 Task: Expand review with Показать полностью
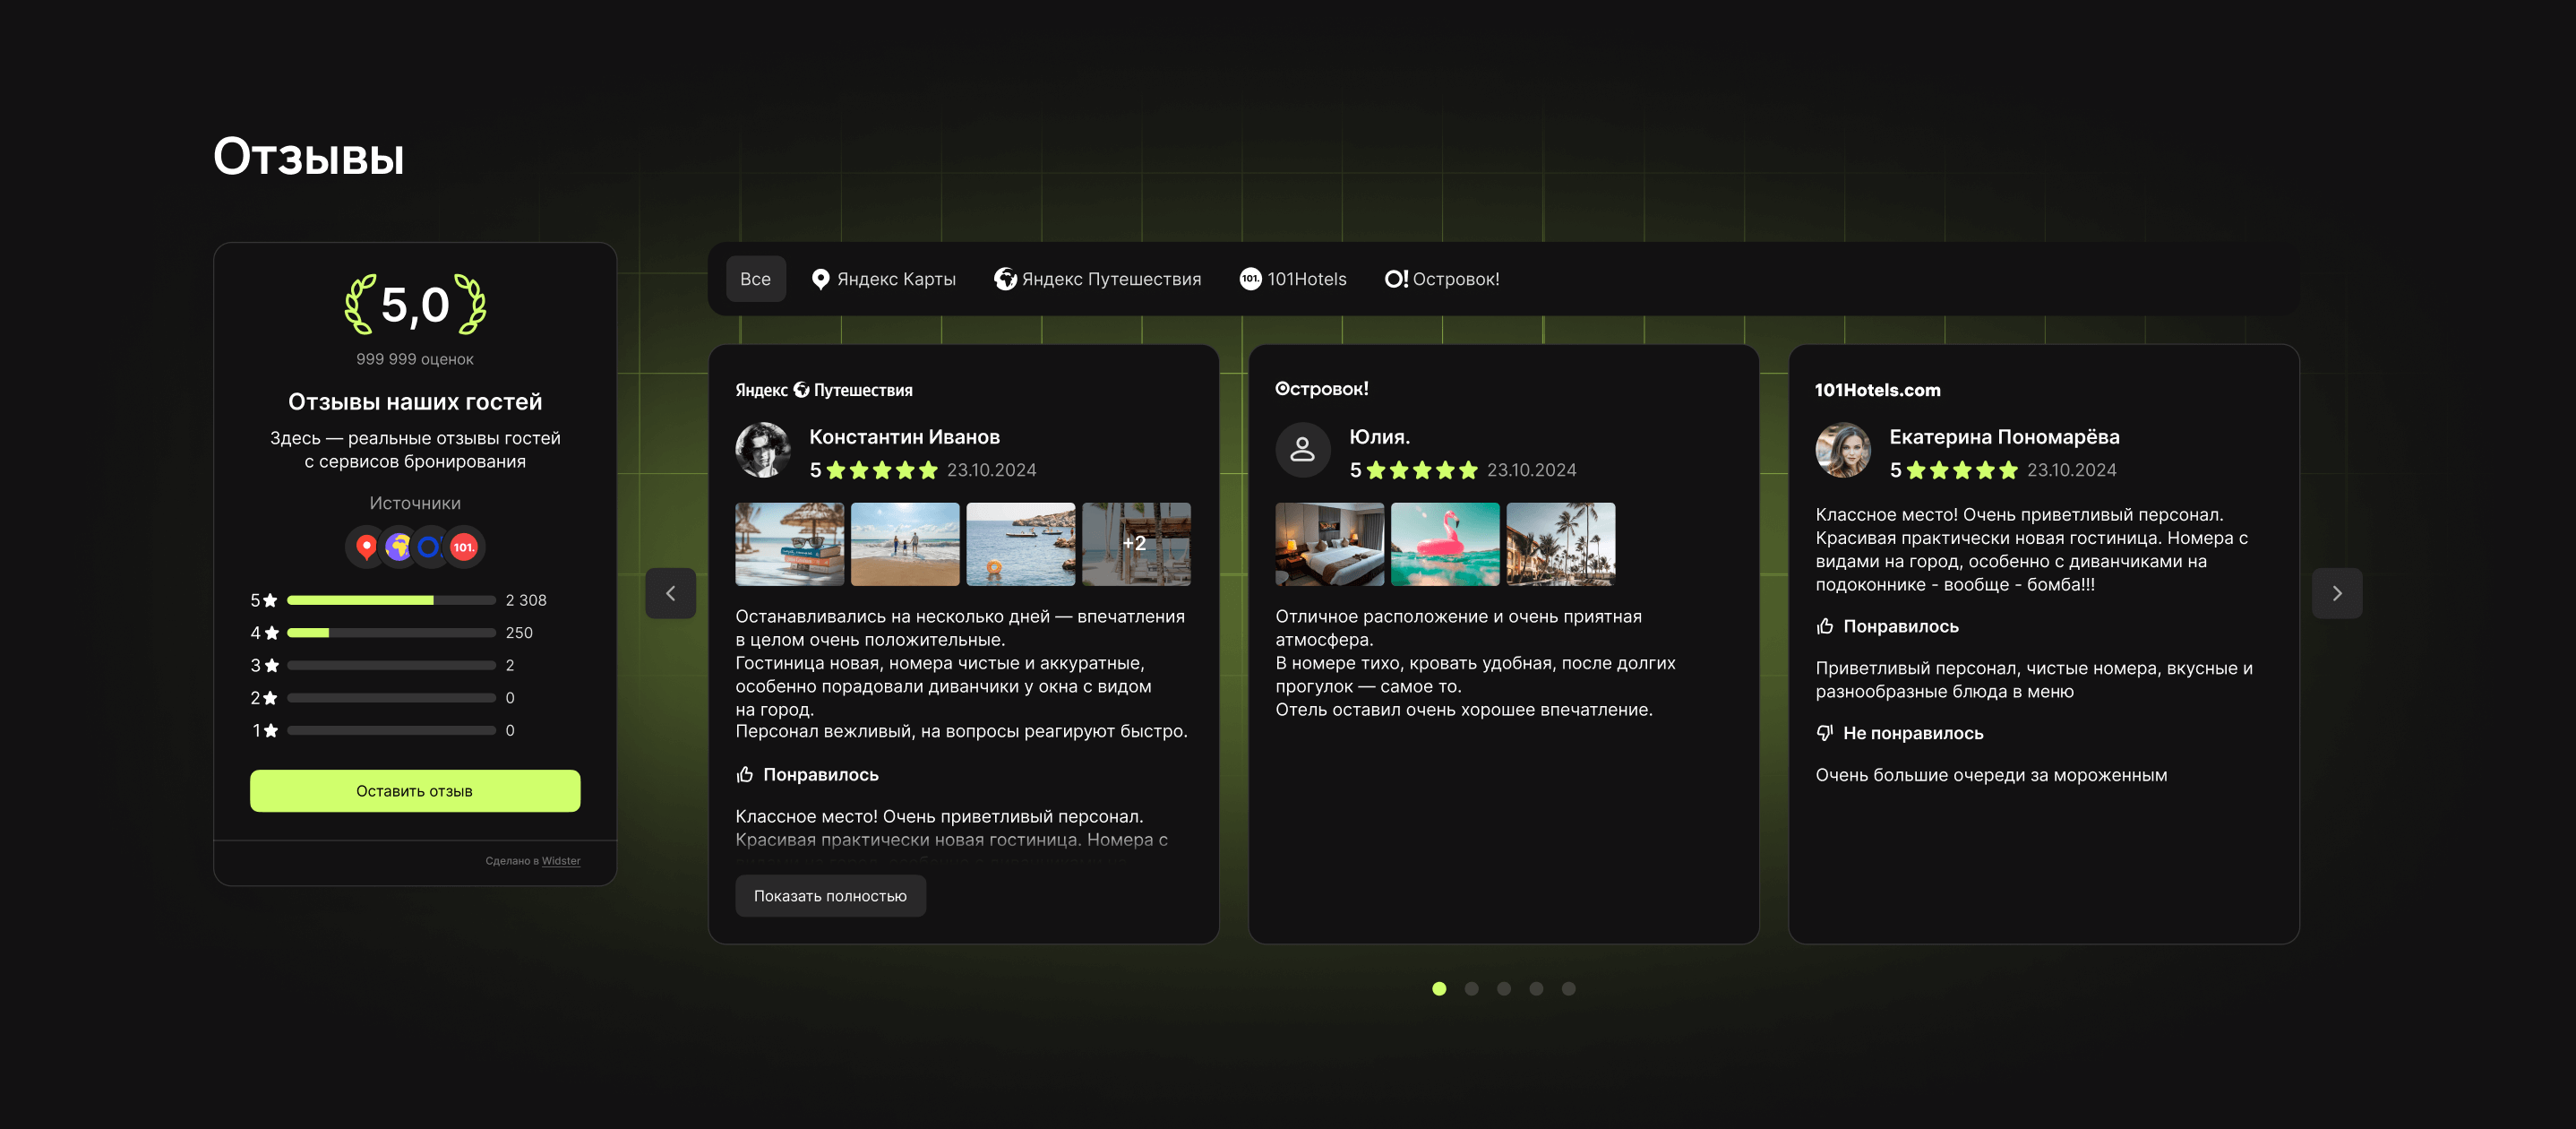click(830, 896)
